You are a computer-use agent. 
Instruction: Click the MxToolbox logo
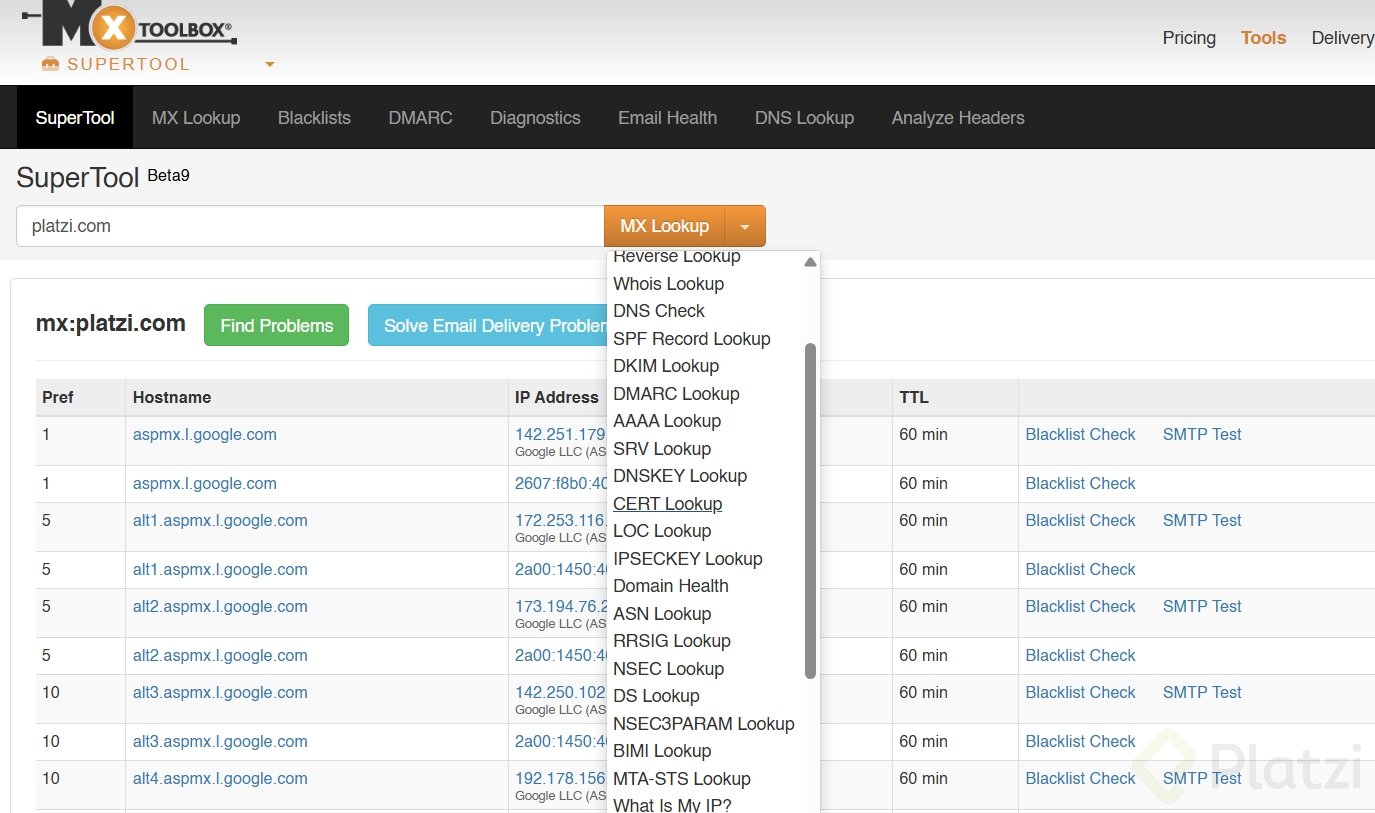tap(130, 24)
